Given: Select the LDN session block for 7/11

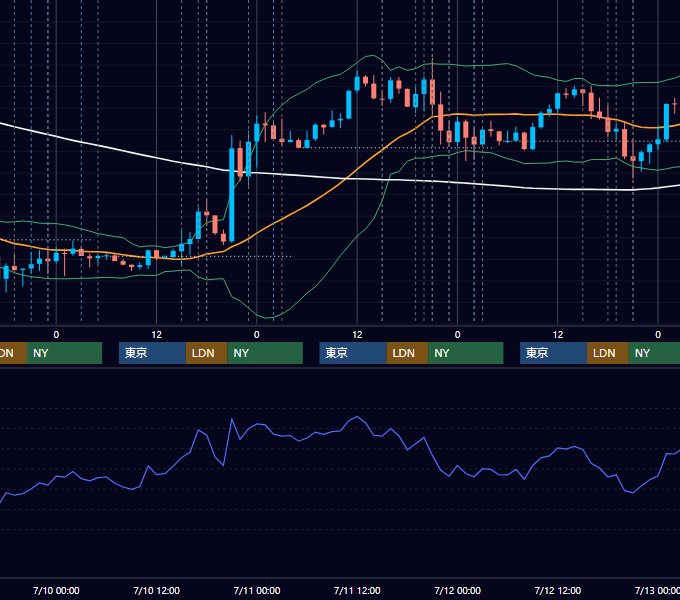Looking at the screenshot, I should pos(407,353).
